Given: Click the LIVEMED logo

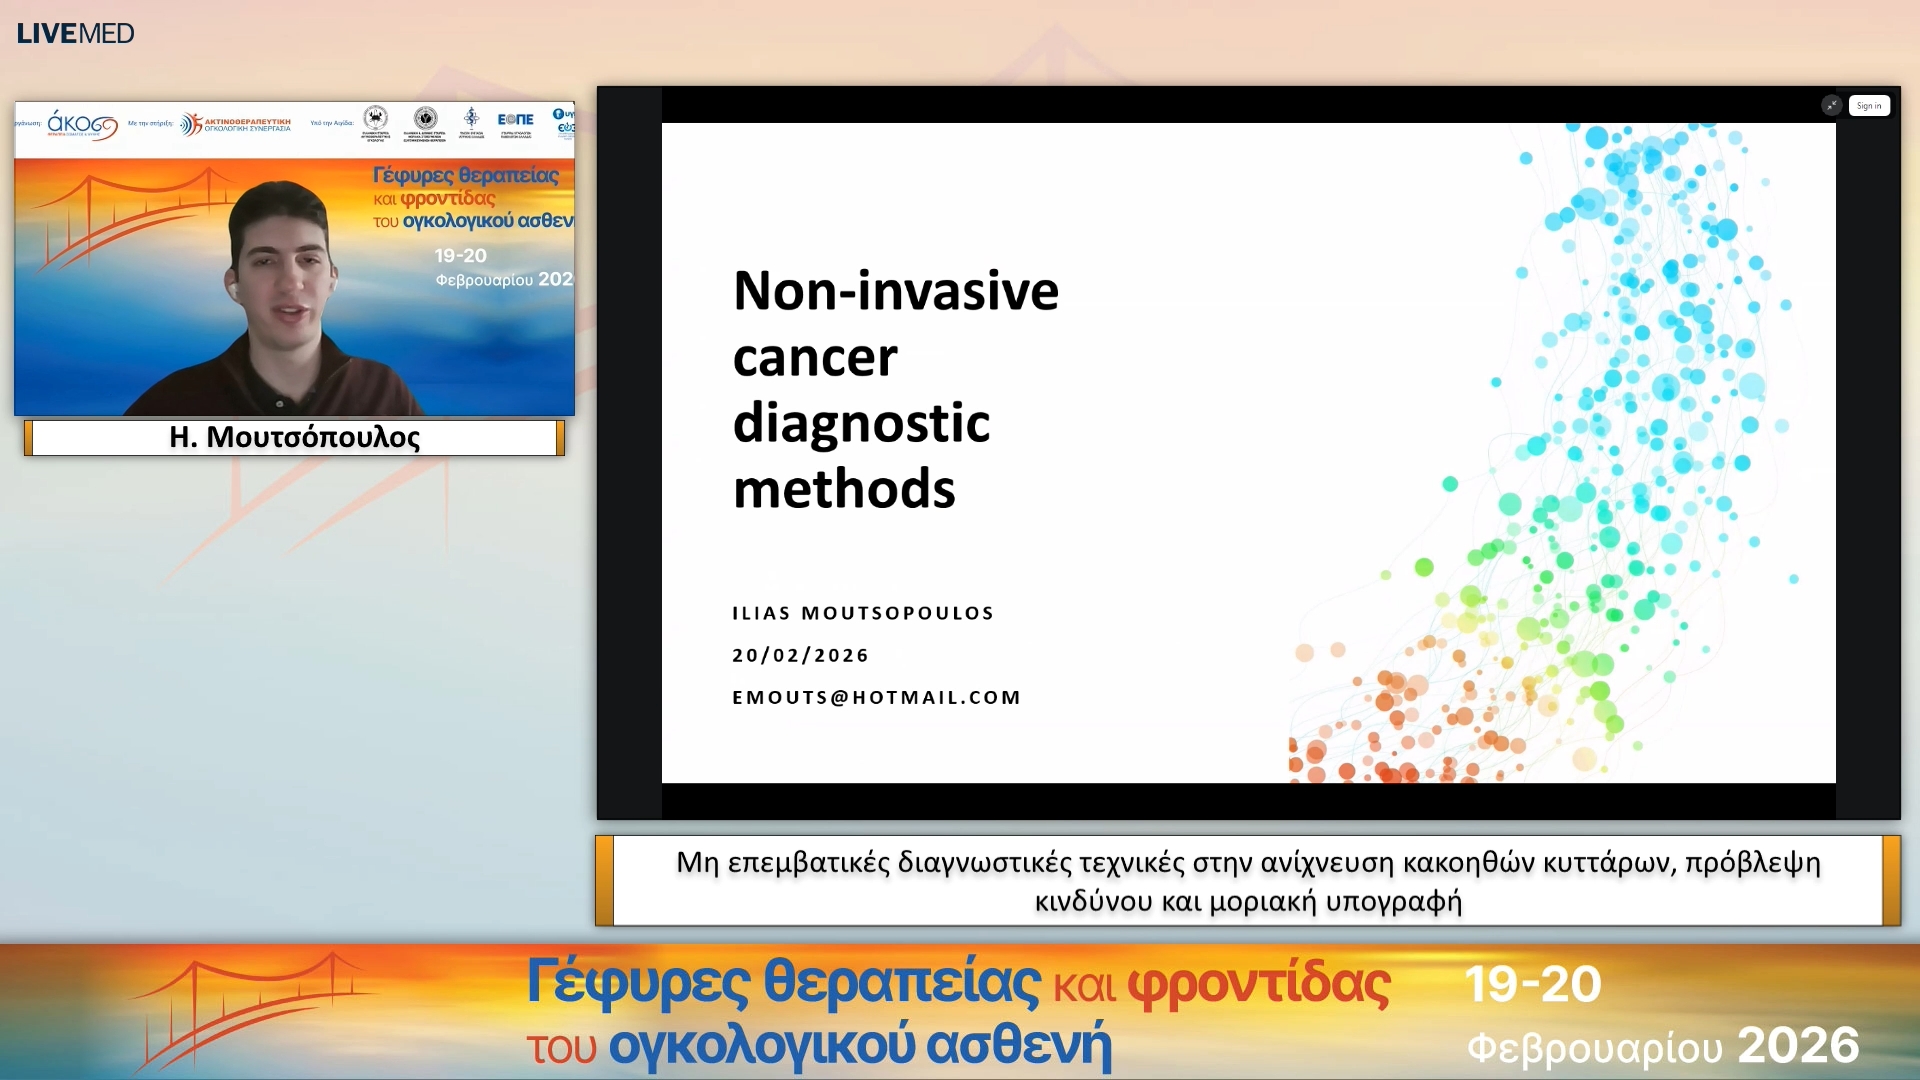Looking at the screenshot, I should coord(75,33).
